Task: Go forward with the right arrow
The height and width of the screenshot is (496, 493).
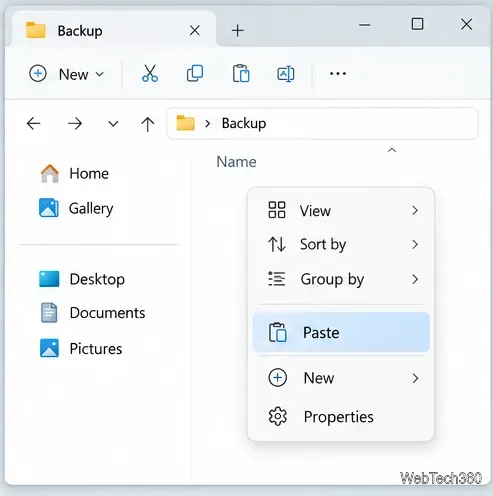Action: [x=75, y=124]
